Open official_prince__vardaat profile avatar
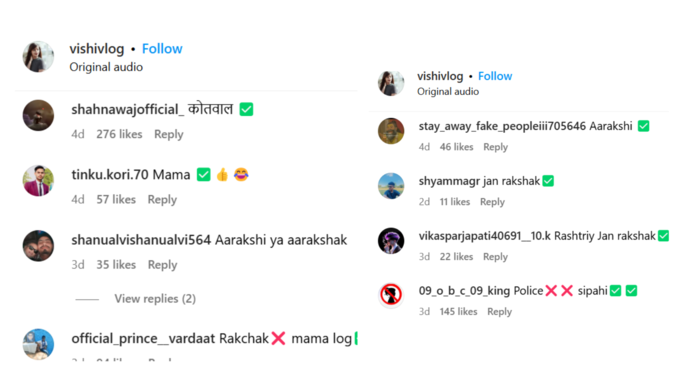The width and height of the screenshot is (680, 383). 39,344
